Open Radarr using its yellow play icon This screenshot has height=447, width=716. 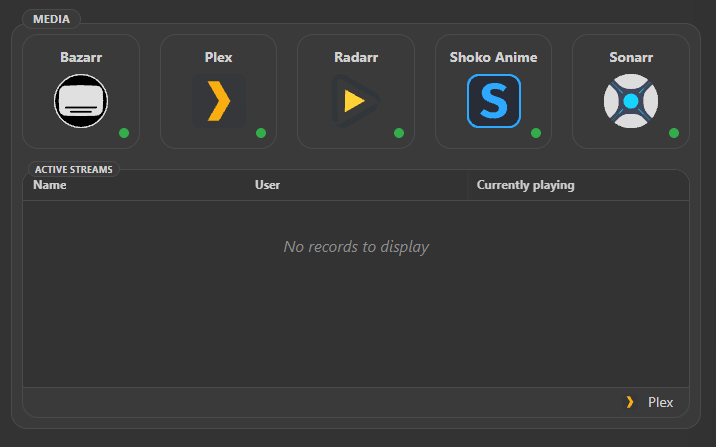pos(356,101)
